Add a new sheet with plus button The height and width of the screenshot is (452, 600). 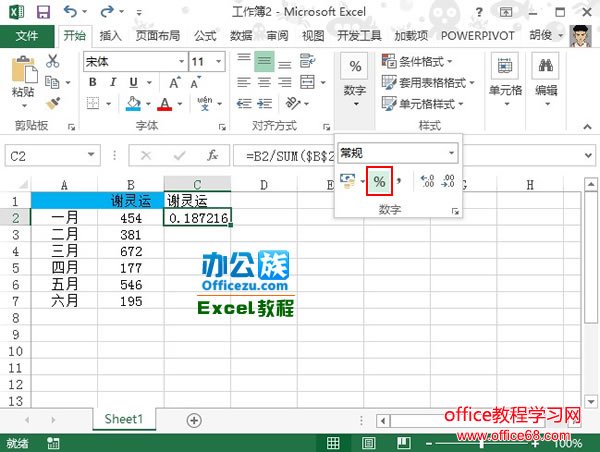tap(194, 420)
